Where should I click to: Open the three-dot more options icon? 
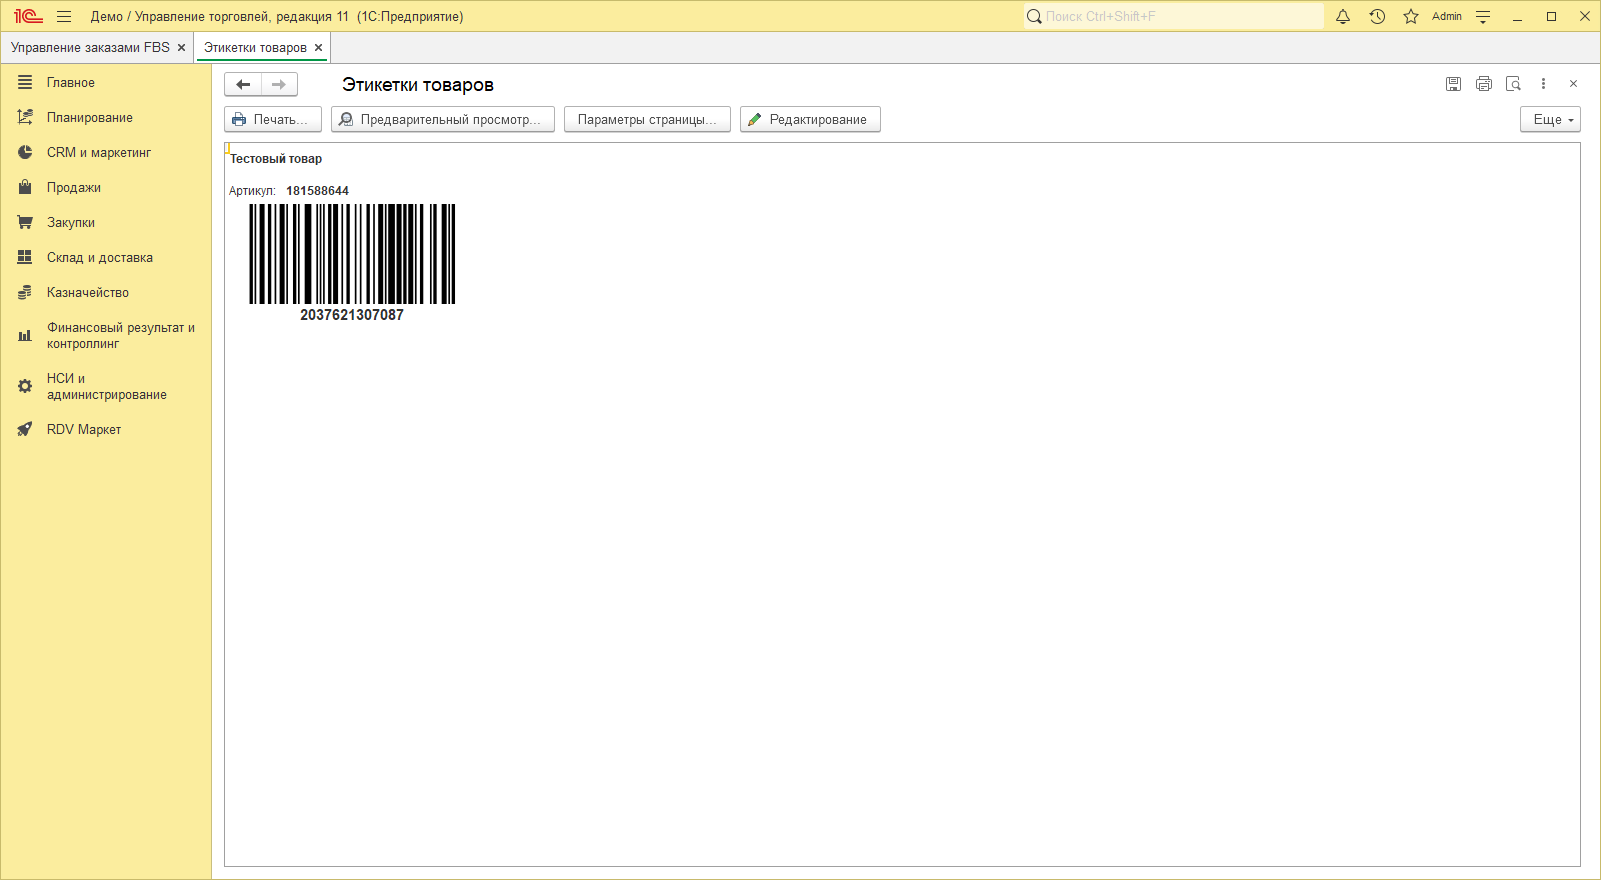tap(1543, 84)
